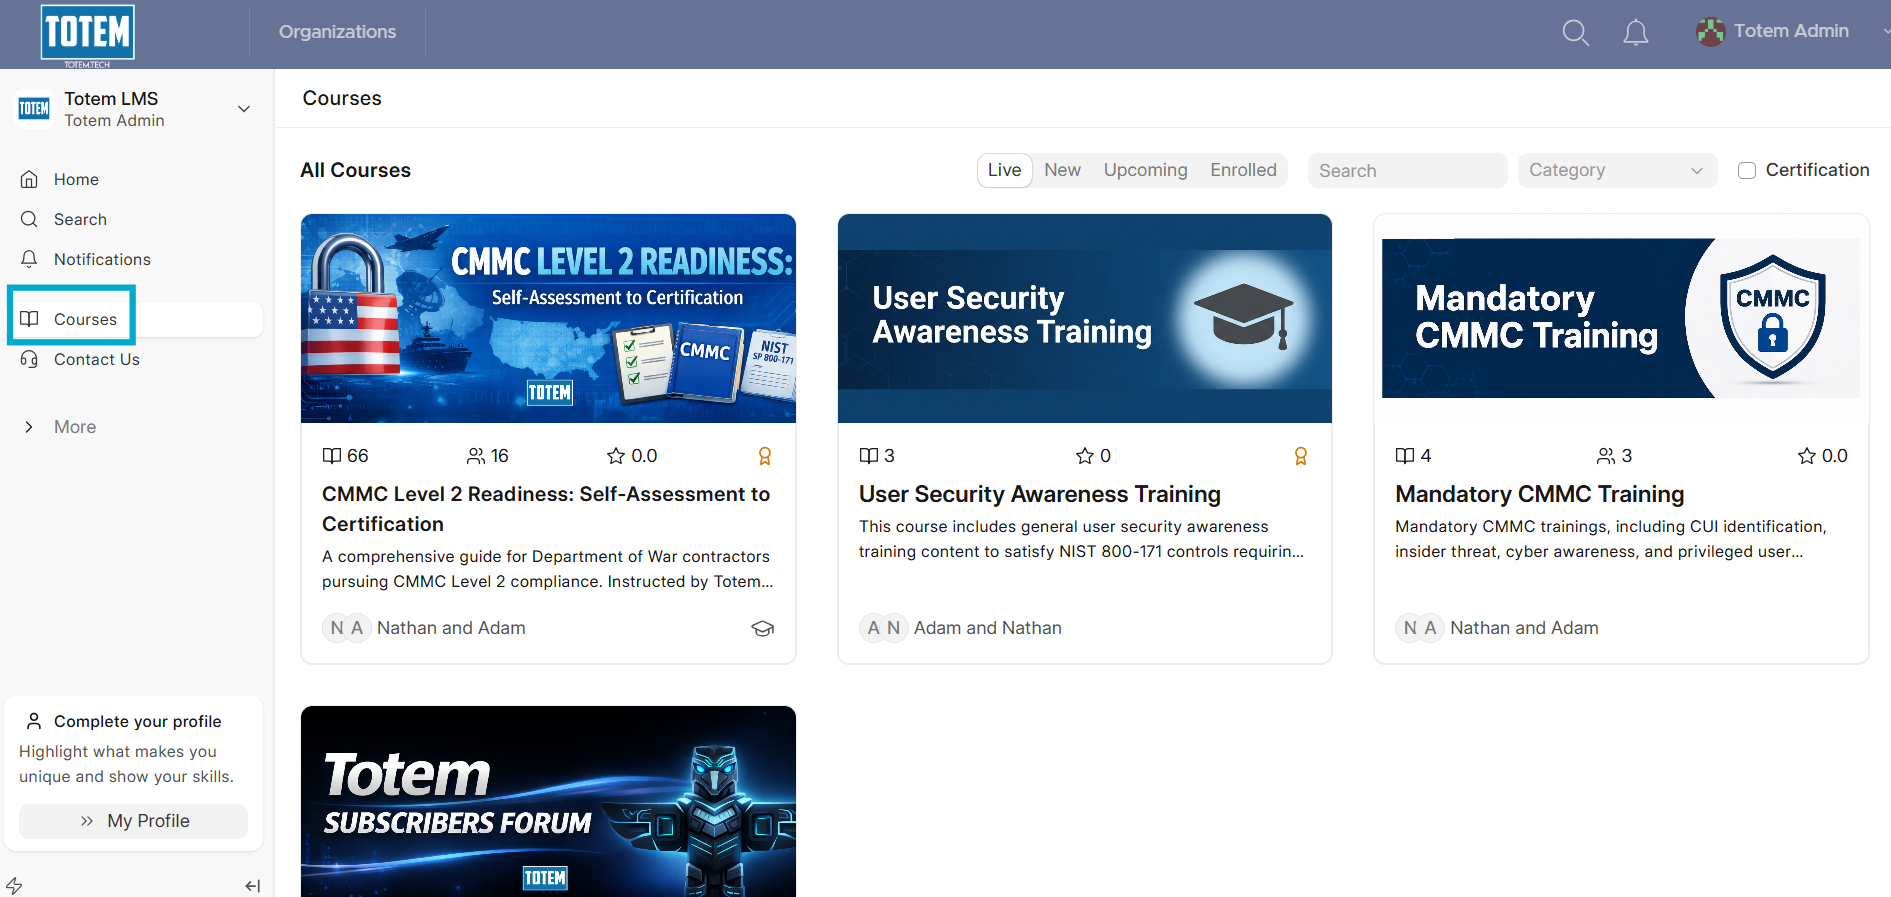Image resolution: width=1891 pixels, height=897 pixels.
Task: Click the Notifications bell icon in sidebar
Action: click(30, 259)
